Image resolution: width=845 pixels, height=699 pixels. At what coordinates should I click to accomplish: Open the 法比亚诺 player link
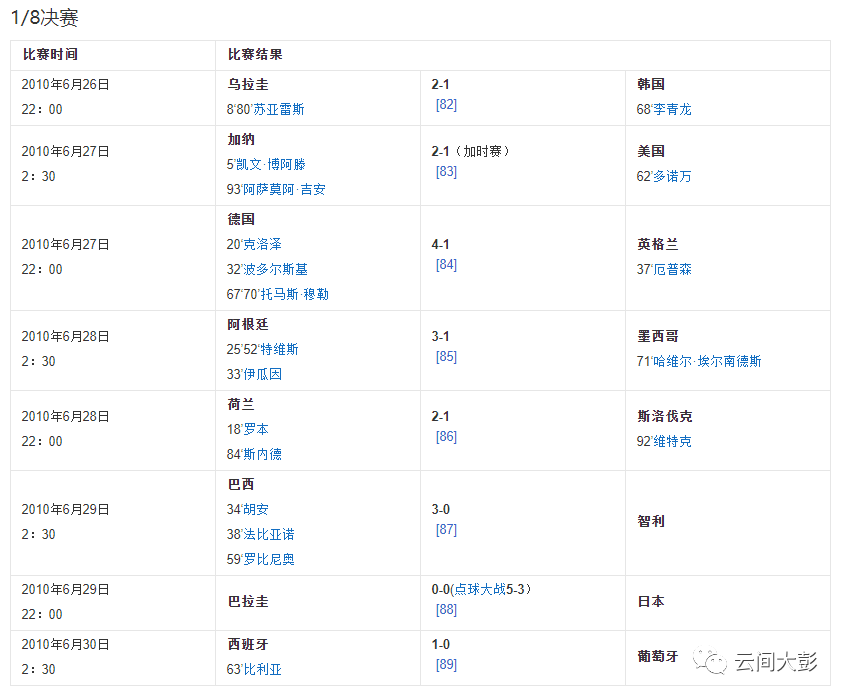268,534
